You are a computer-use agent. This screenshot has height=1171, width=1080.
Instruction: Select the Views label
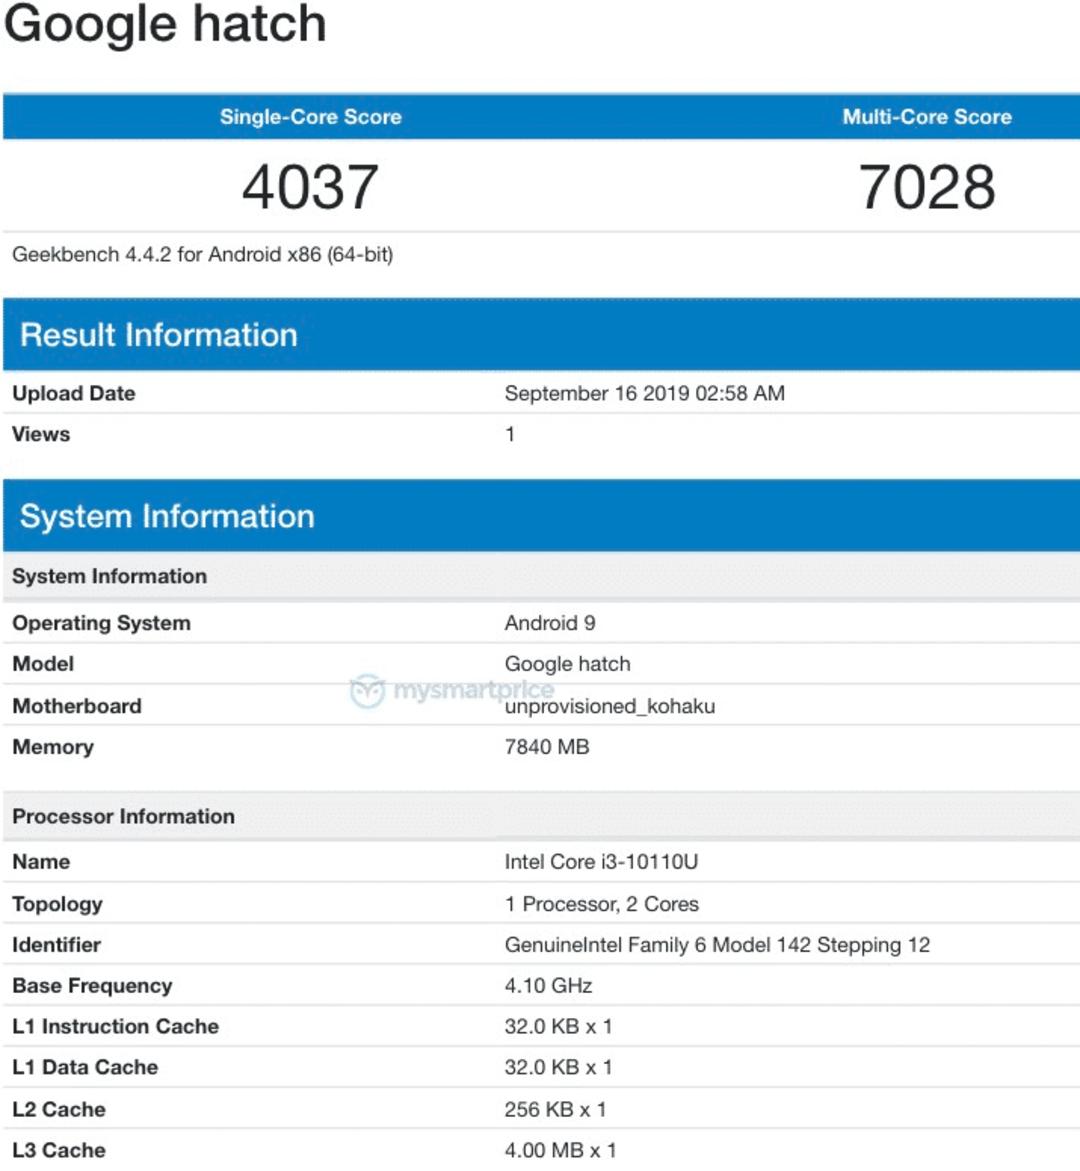click(x=41, y=434)
